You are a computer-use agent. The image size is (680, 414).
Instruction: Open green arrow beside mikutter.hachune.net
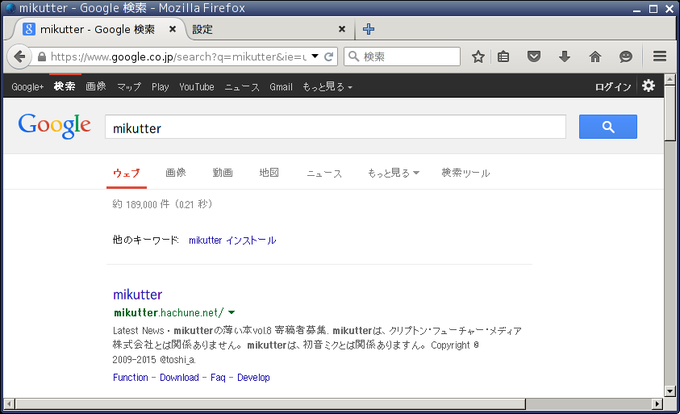(x=232, y=313)
